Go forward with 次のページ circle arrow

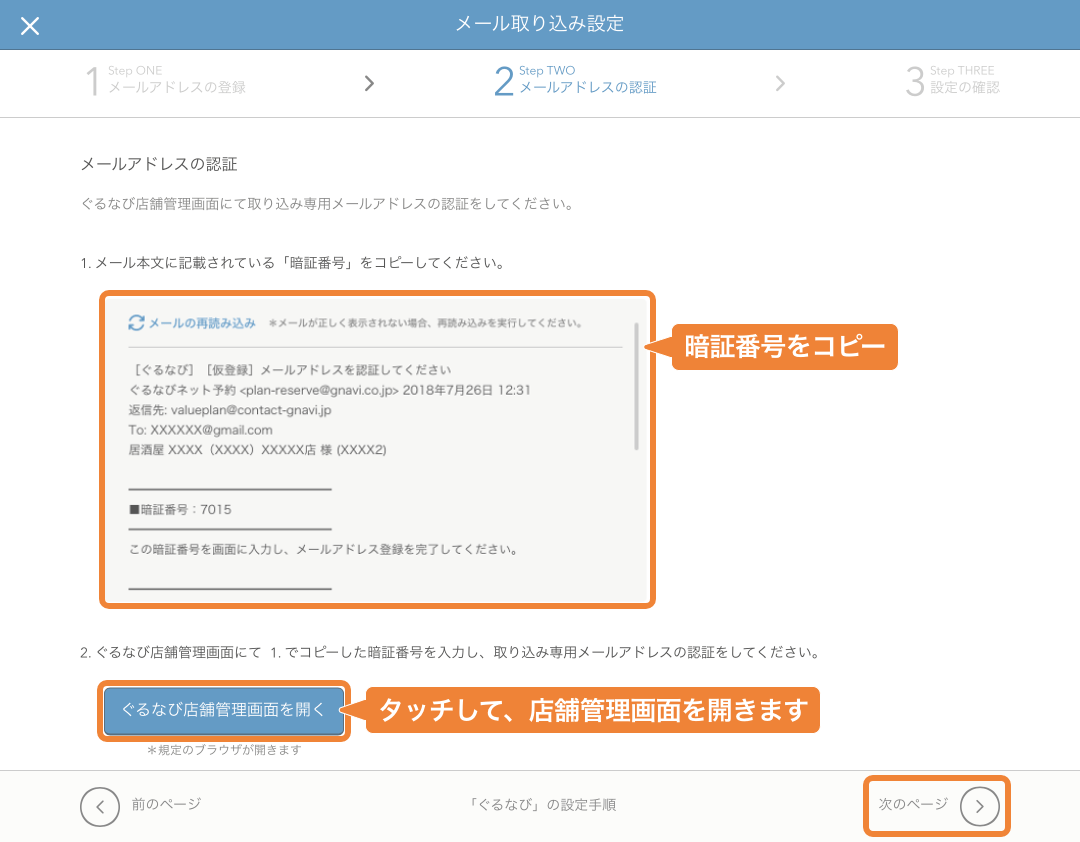pyautogui.click(x=979, y=806)
